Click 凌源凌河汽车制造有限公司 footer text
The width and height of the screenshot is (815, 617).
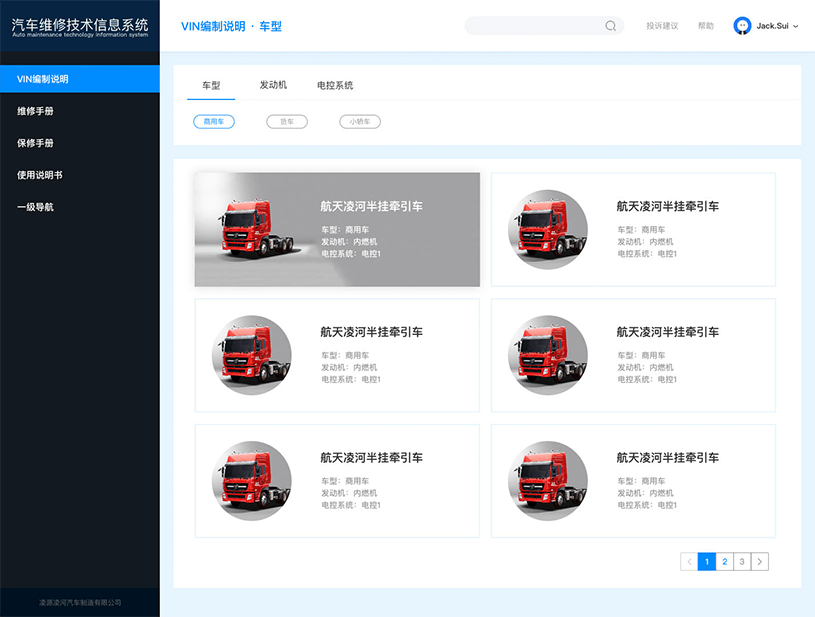(80, 602)
